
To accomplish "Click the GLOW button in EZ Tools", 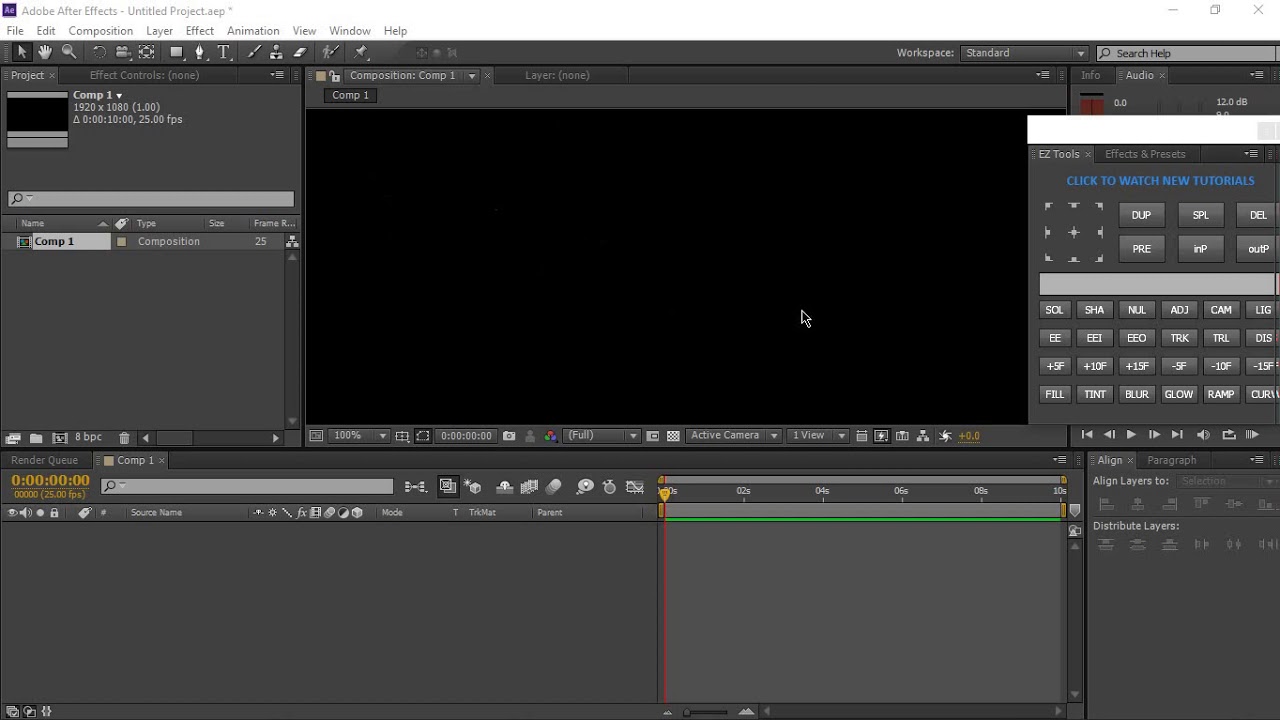I will [1179, 394].
